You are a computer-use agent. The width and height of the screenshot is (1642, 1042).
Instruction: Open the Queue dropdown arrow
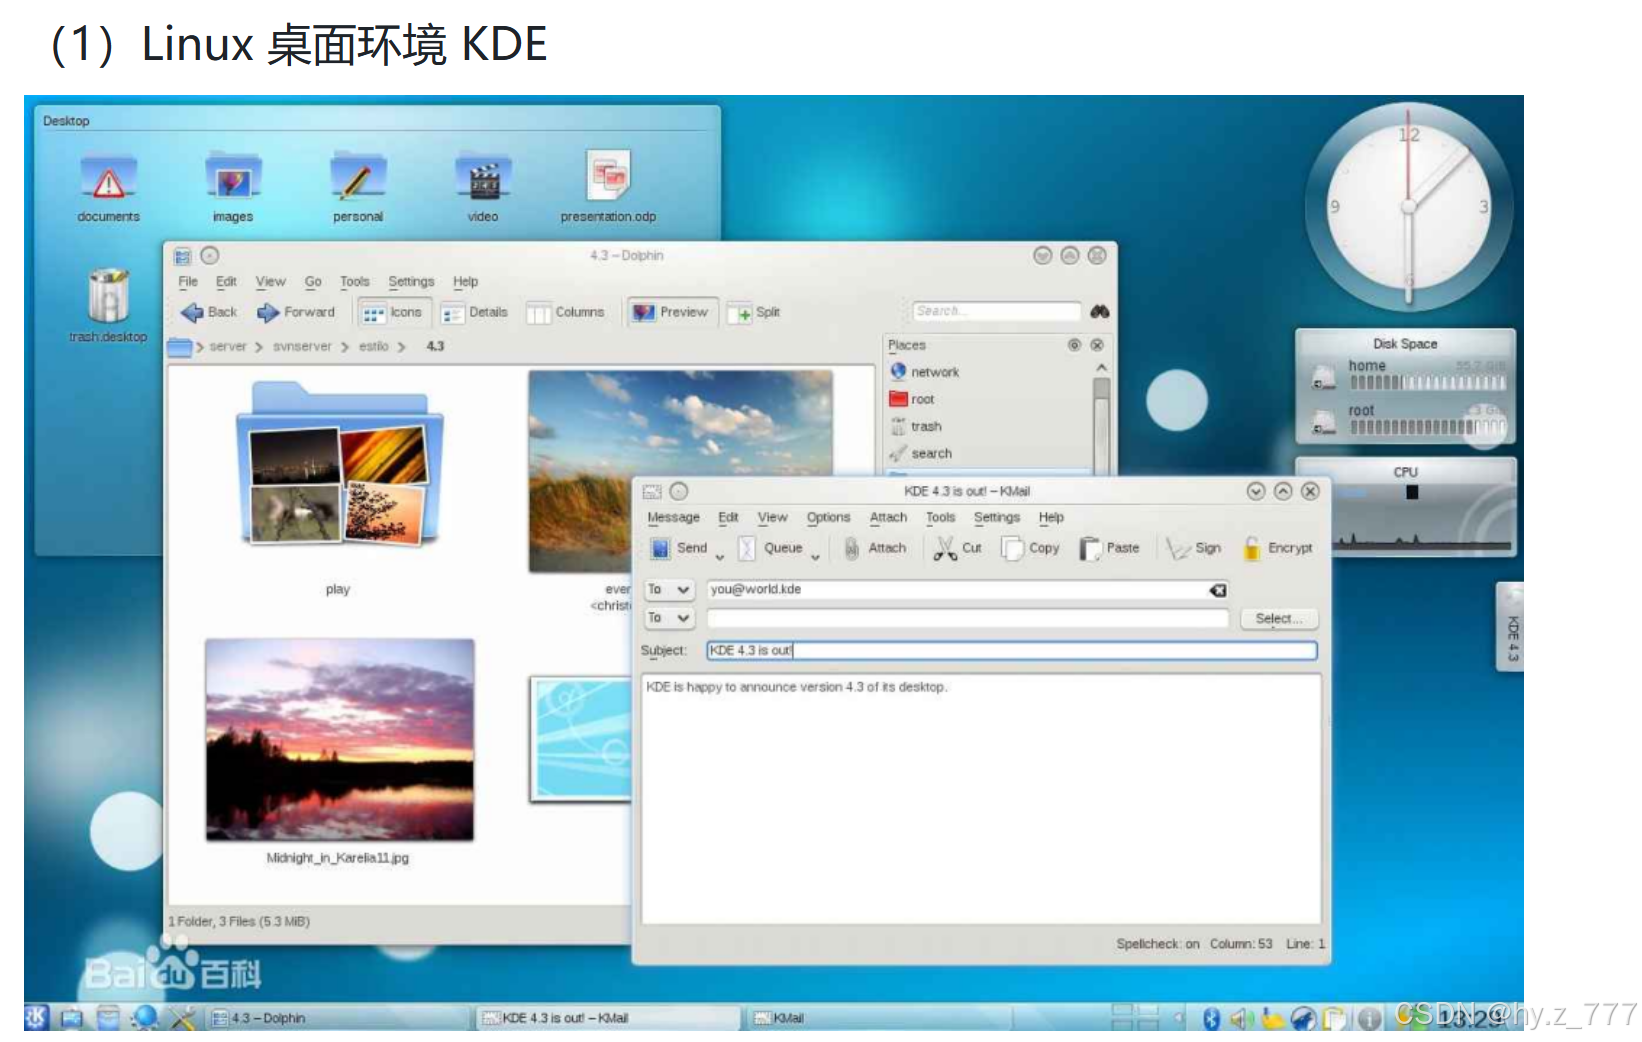click(x=815, y=556)
